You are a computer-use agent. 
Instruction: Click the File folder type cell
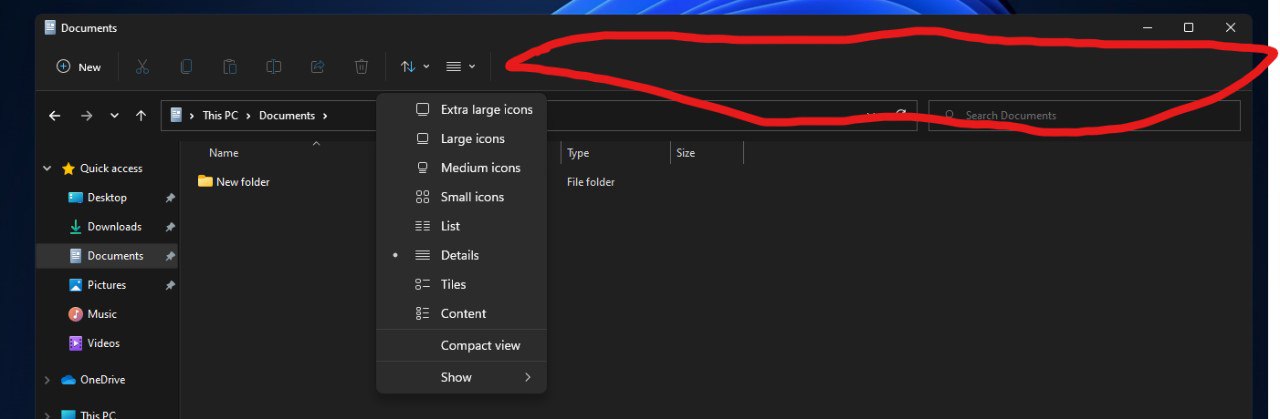(x=591, y=182)
